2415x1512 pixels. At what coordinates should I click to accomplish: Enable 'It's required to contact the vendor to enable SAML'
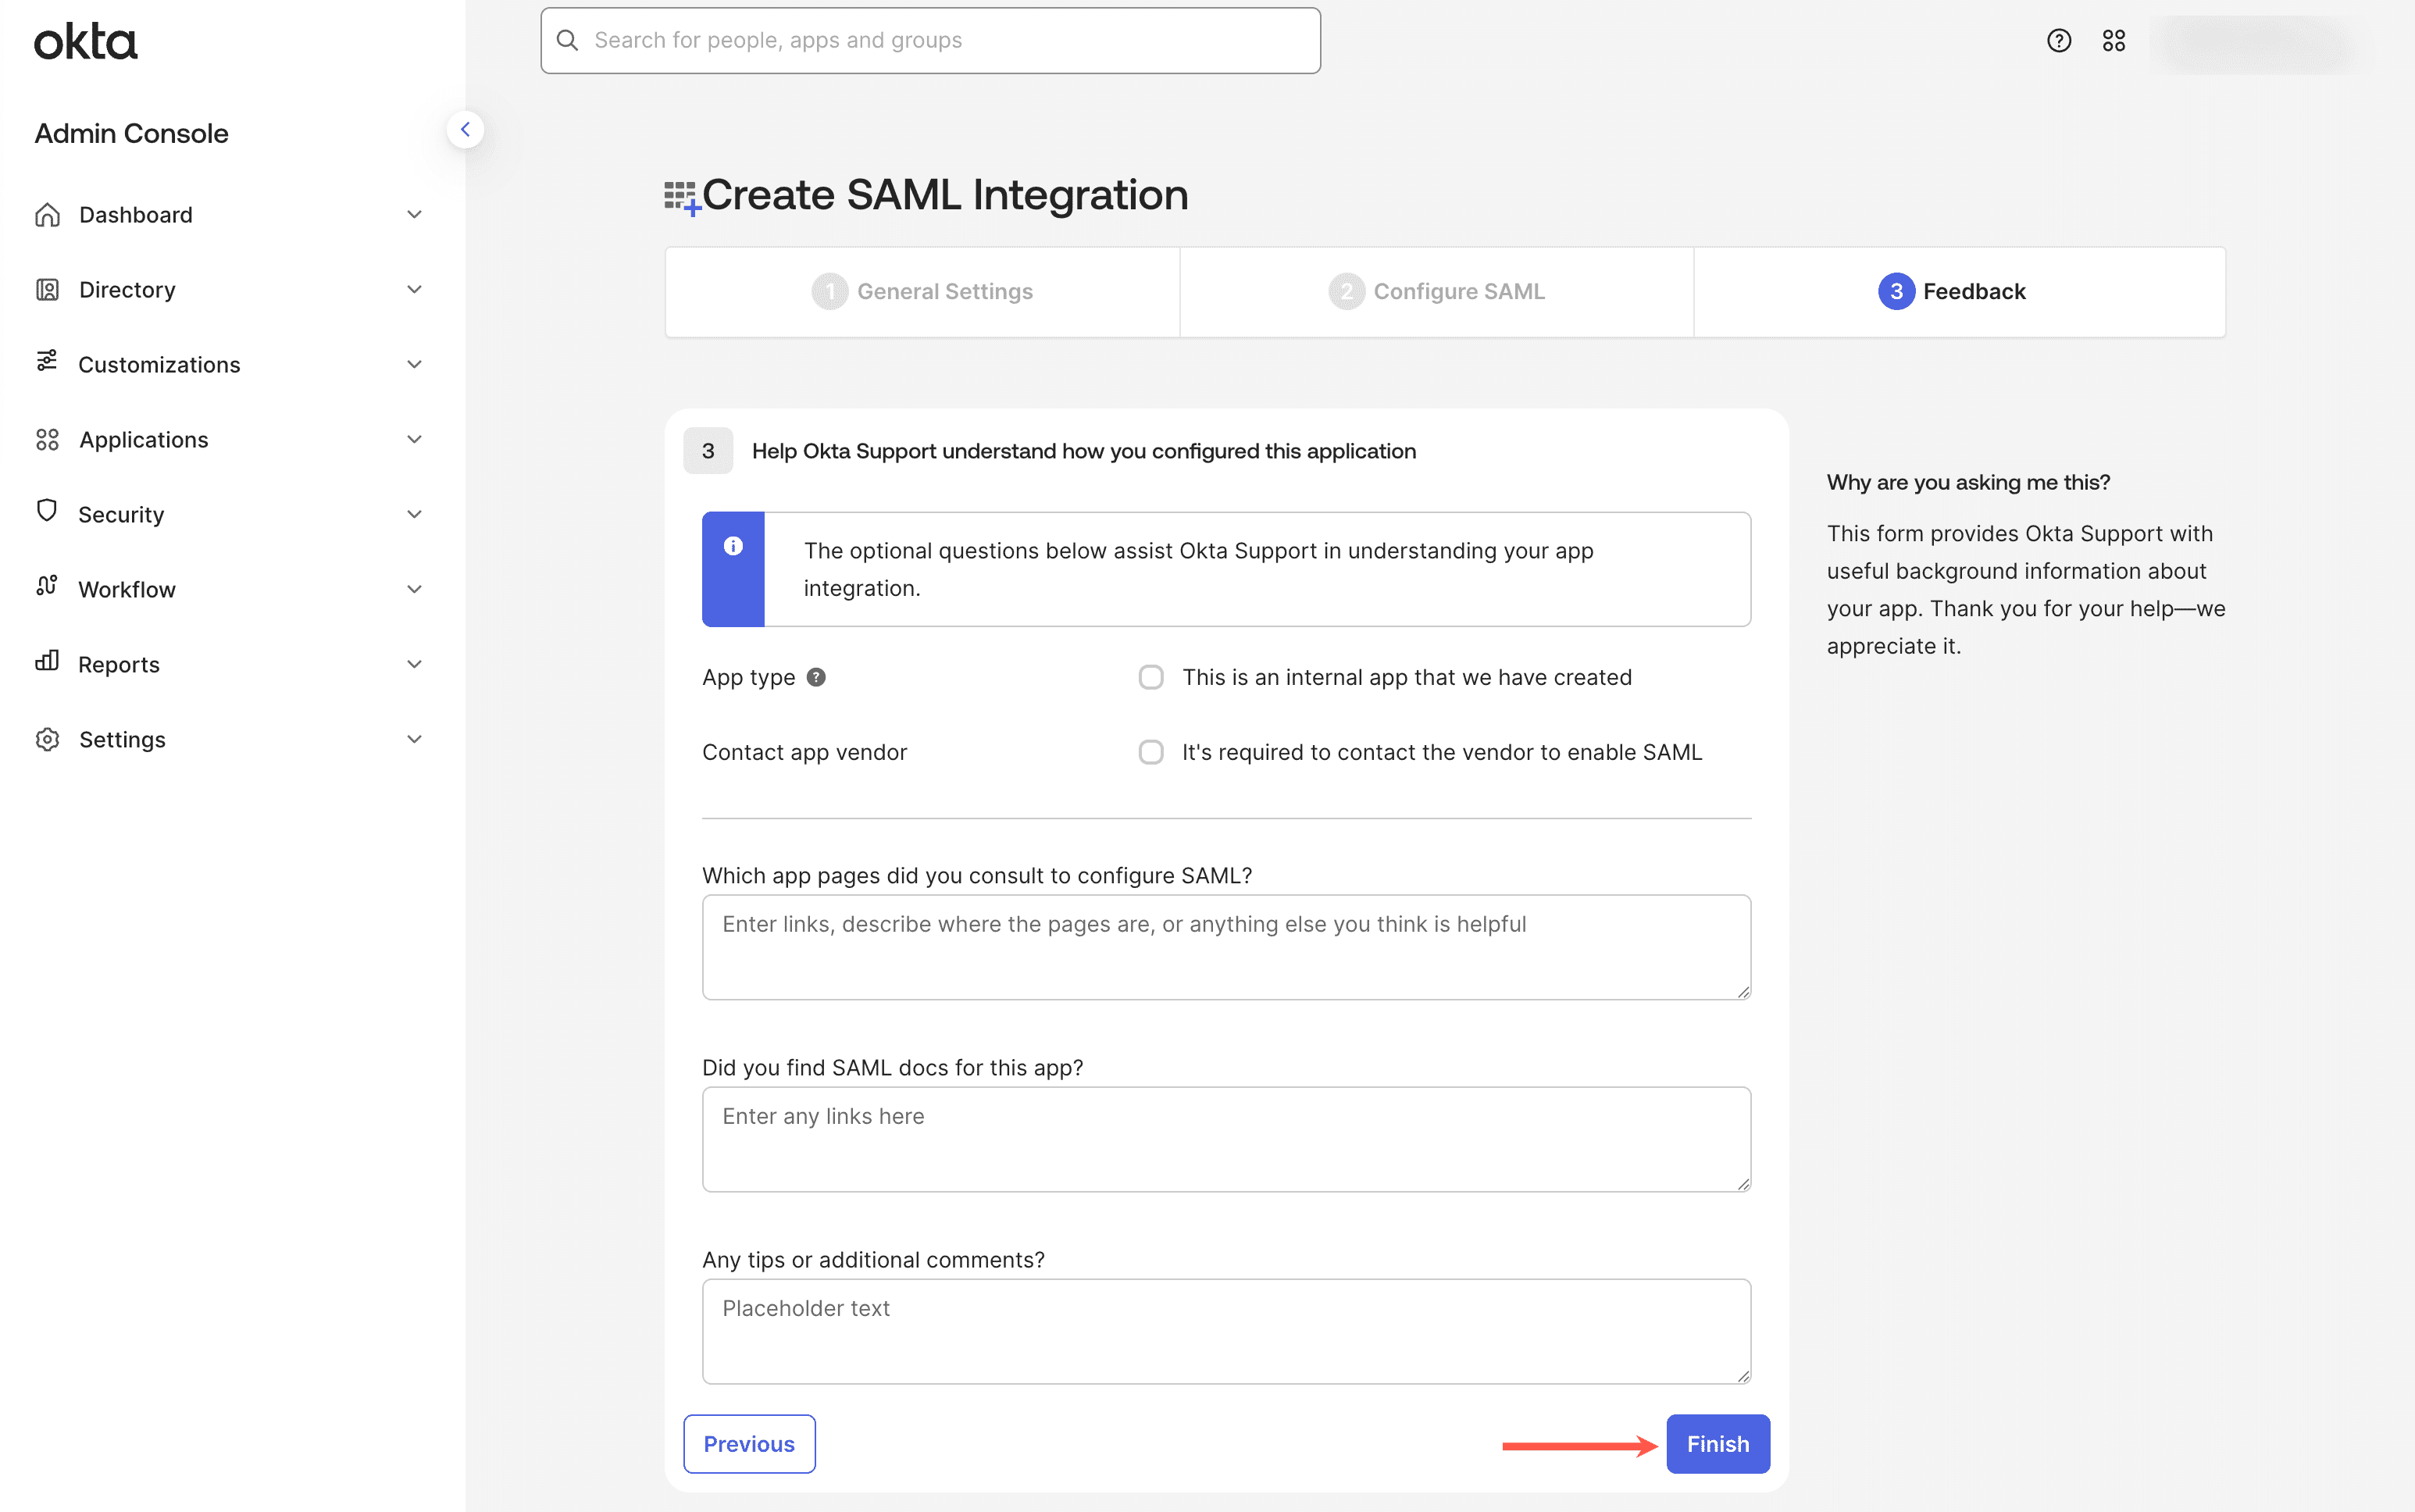coord(1151,752)
